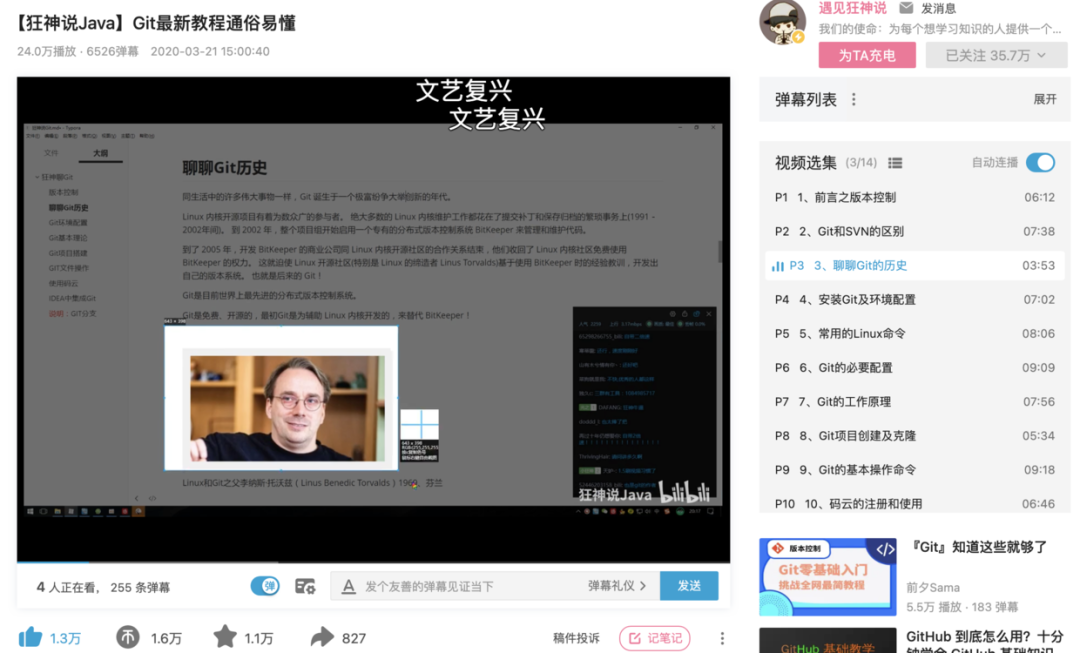
Task: Click the envelope message icon
Action: (x=906, y=8)
